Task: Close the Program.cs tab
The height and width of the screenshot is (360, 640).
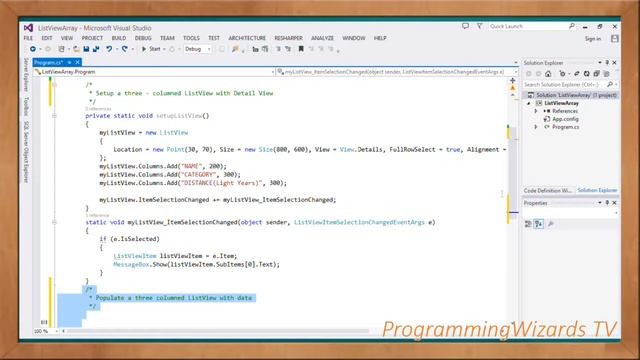Action: (77, 62)
